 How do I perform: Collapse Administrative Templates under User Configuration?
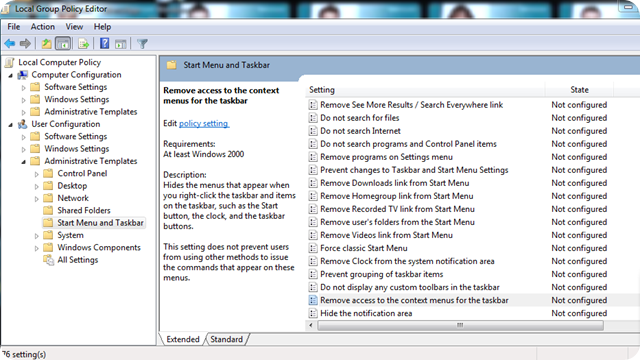pyautogui.click(x=24, y=162)
